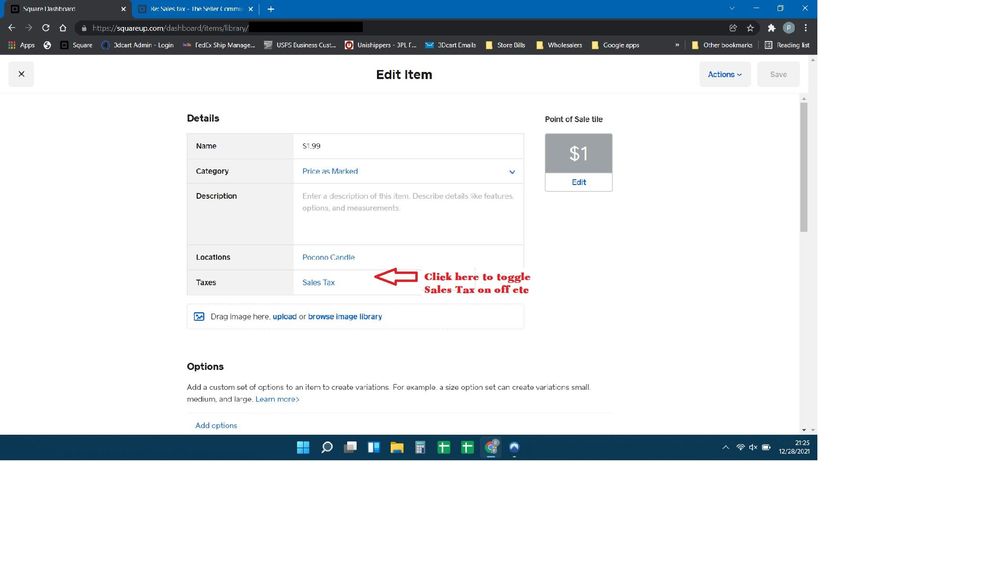Expand the Category dropdown chevron
The height and width of the screenshot is (562, 999).
coord(512,172)
